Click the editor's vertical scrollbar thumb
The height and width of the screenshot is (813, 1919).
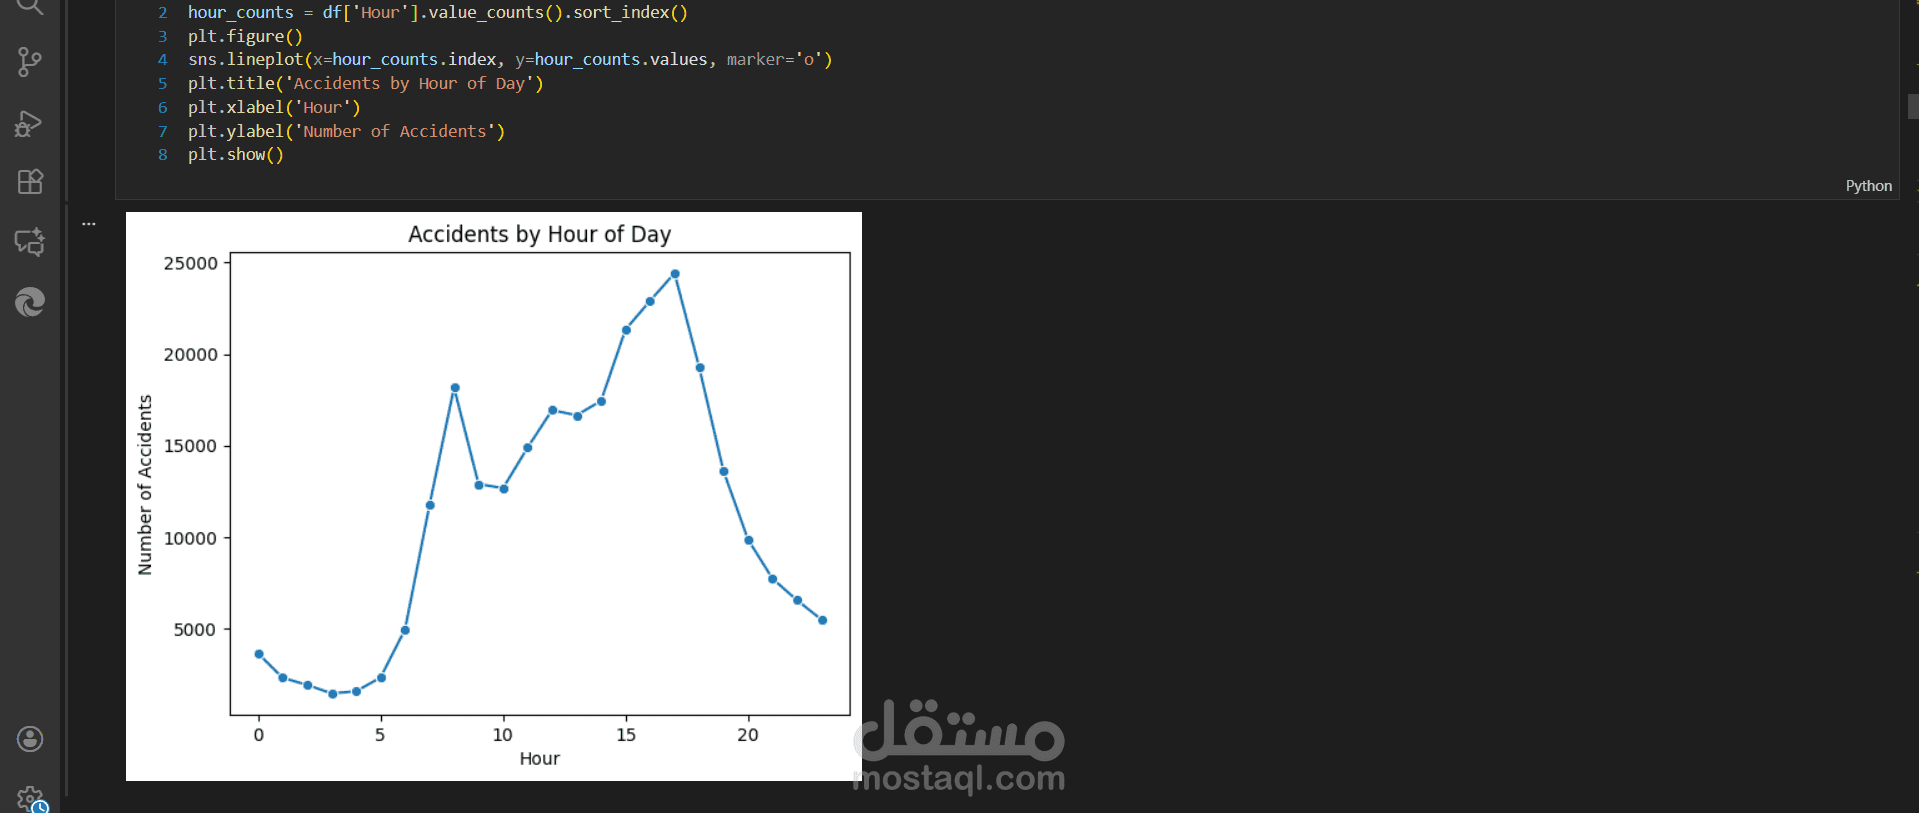coord(1912,106)
